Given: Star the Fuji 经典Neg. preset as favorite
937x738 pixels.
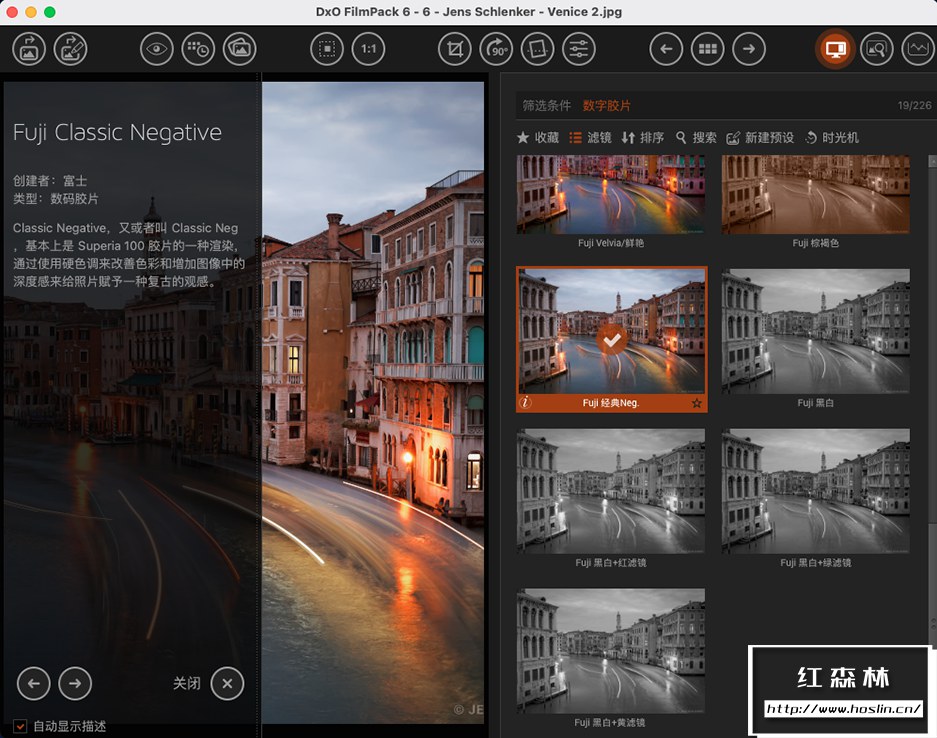Looking at the screenshot, I should (x=697, y=403).
